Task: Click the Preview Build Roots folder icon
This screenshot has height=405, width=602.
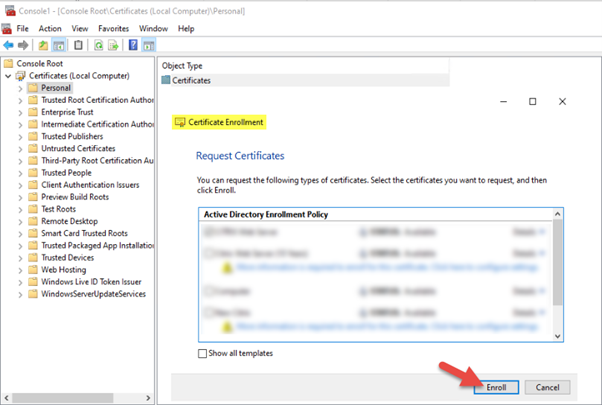Action: click(33, 197)
